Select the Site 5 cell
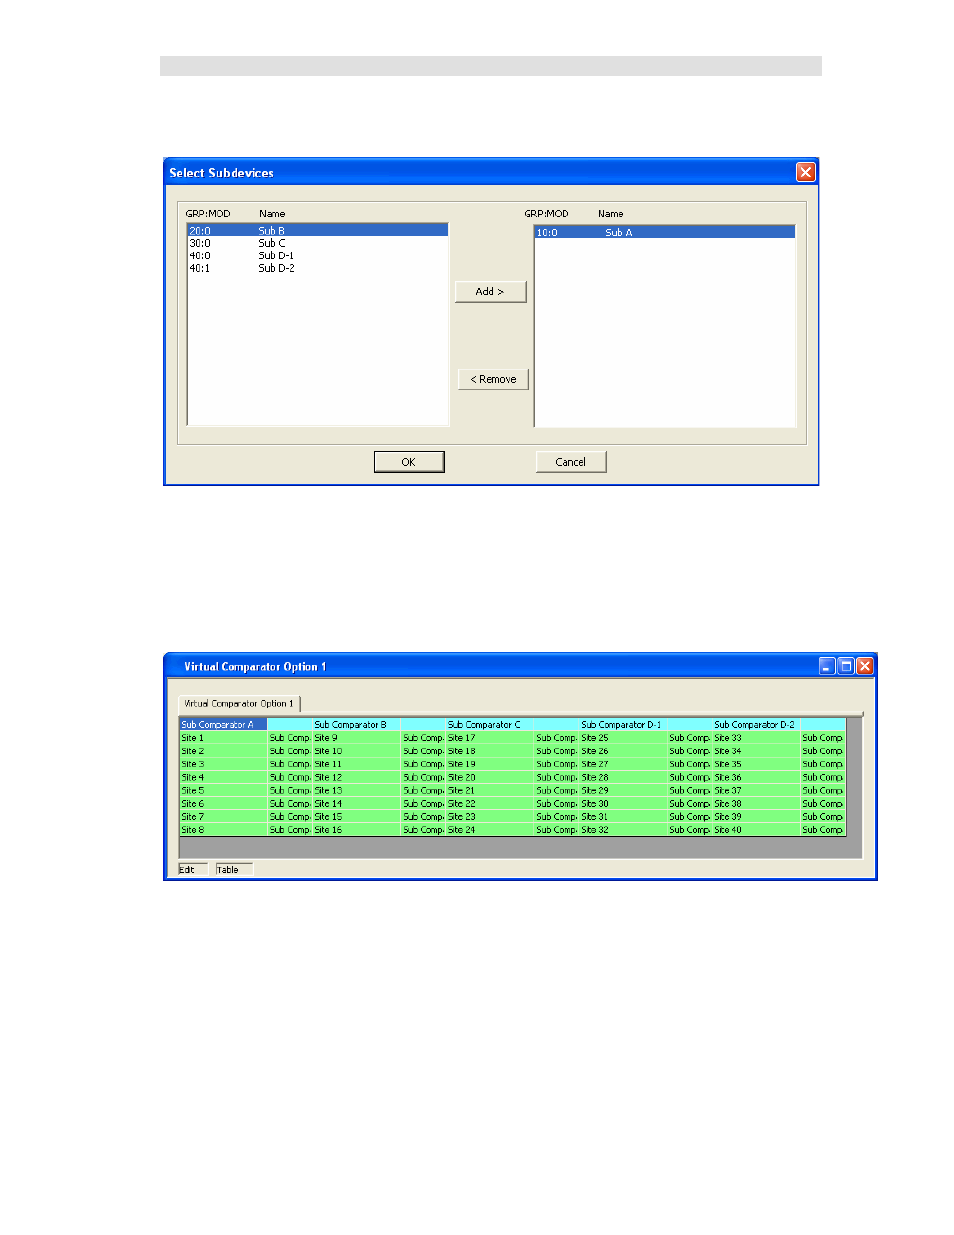Screen dimensions: 954x1235 223,790
